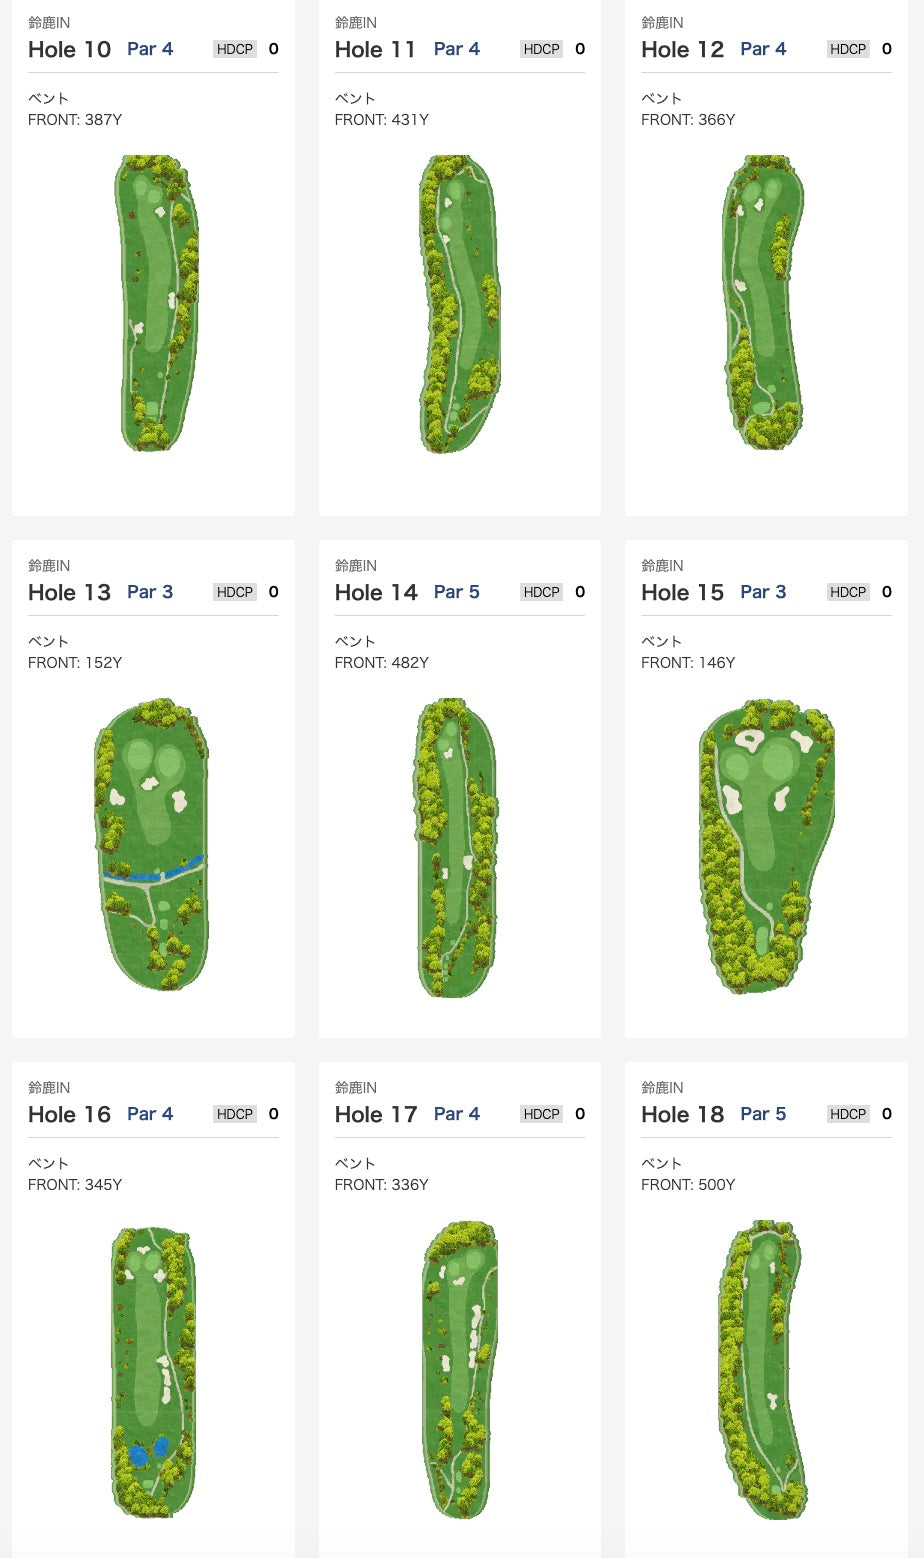Select the Hole 17 course map
Screen dimensions: 924x1558
coord(460,1369)
